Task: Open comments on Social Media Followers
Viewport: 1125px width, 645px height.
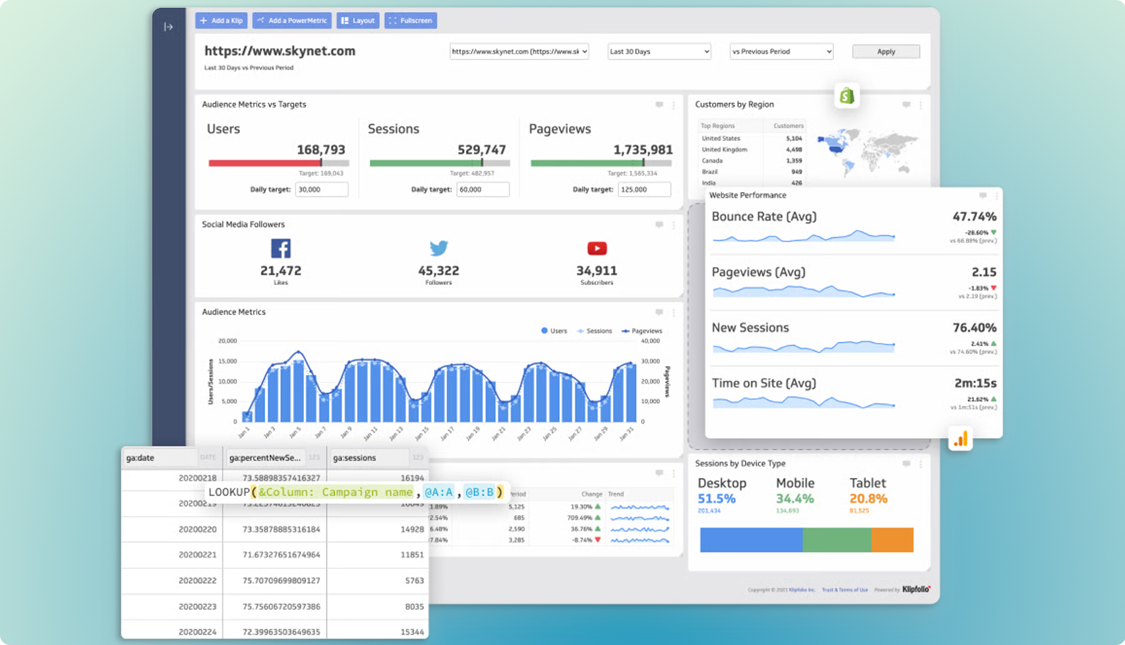Action: pyautogui.click(x=659, y=225)
